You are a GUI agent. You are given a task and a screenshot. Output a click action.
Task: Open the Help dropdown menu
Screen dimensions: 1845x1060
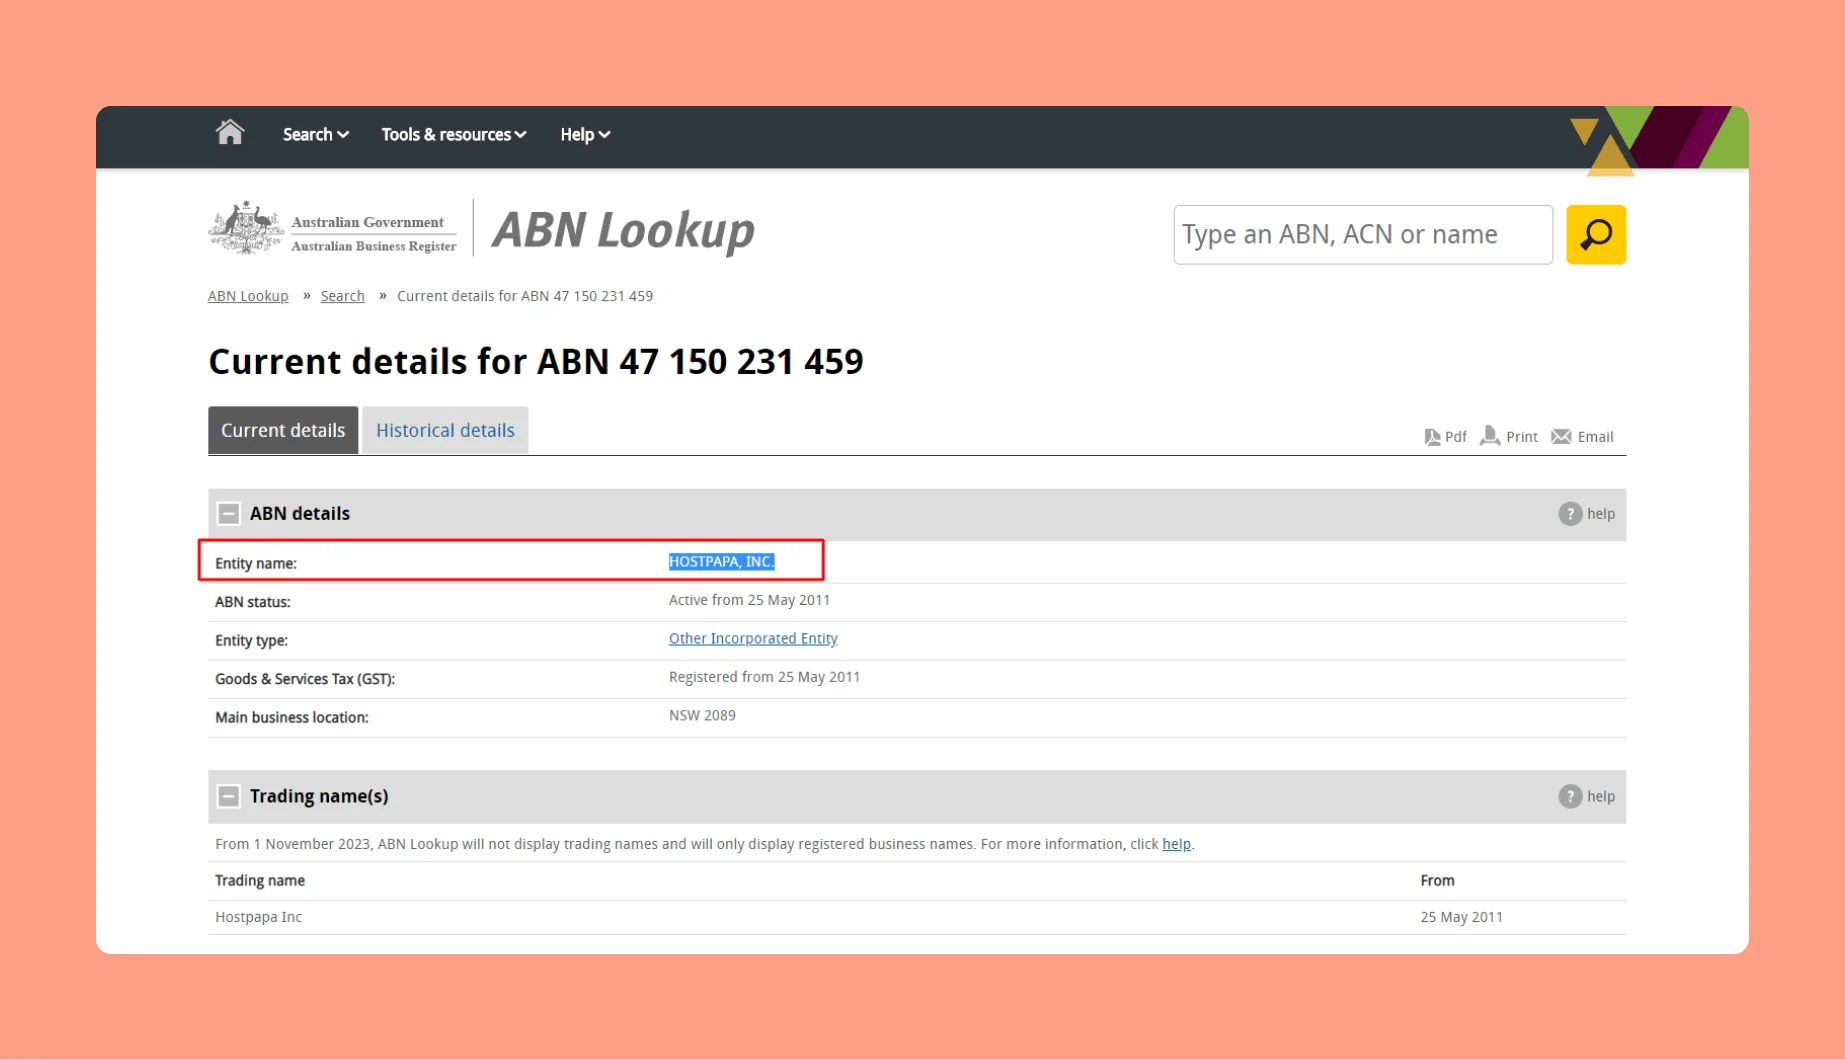(585, 134)
